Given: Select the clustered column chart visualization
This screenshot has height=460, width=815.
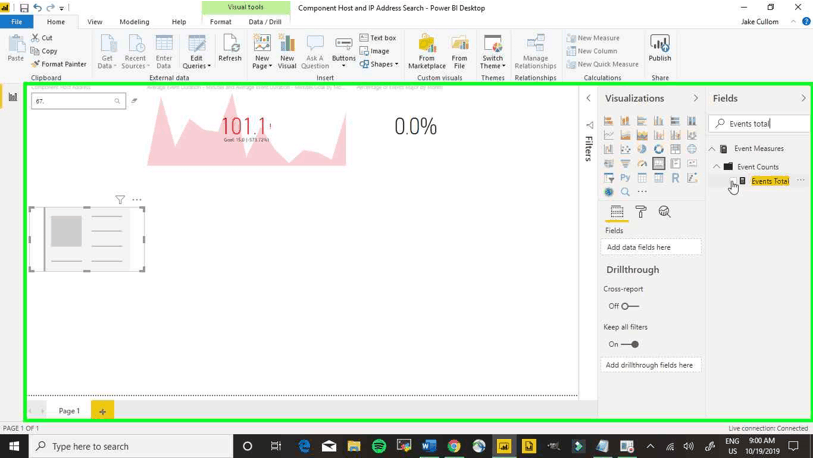Looking at the screenshot, I should pos(659,121).
